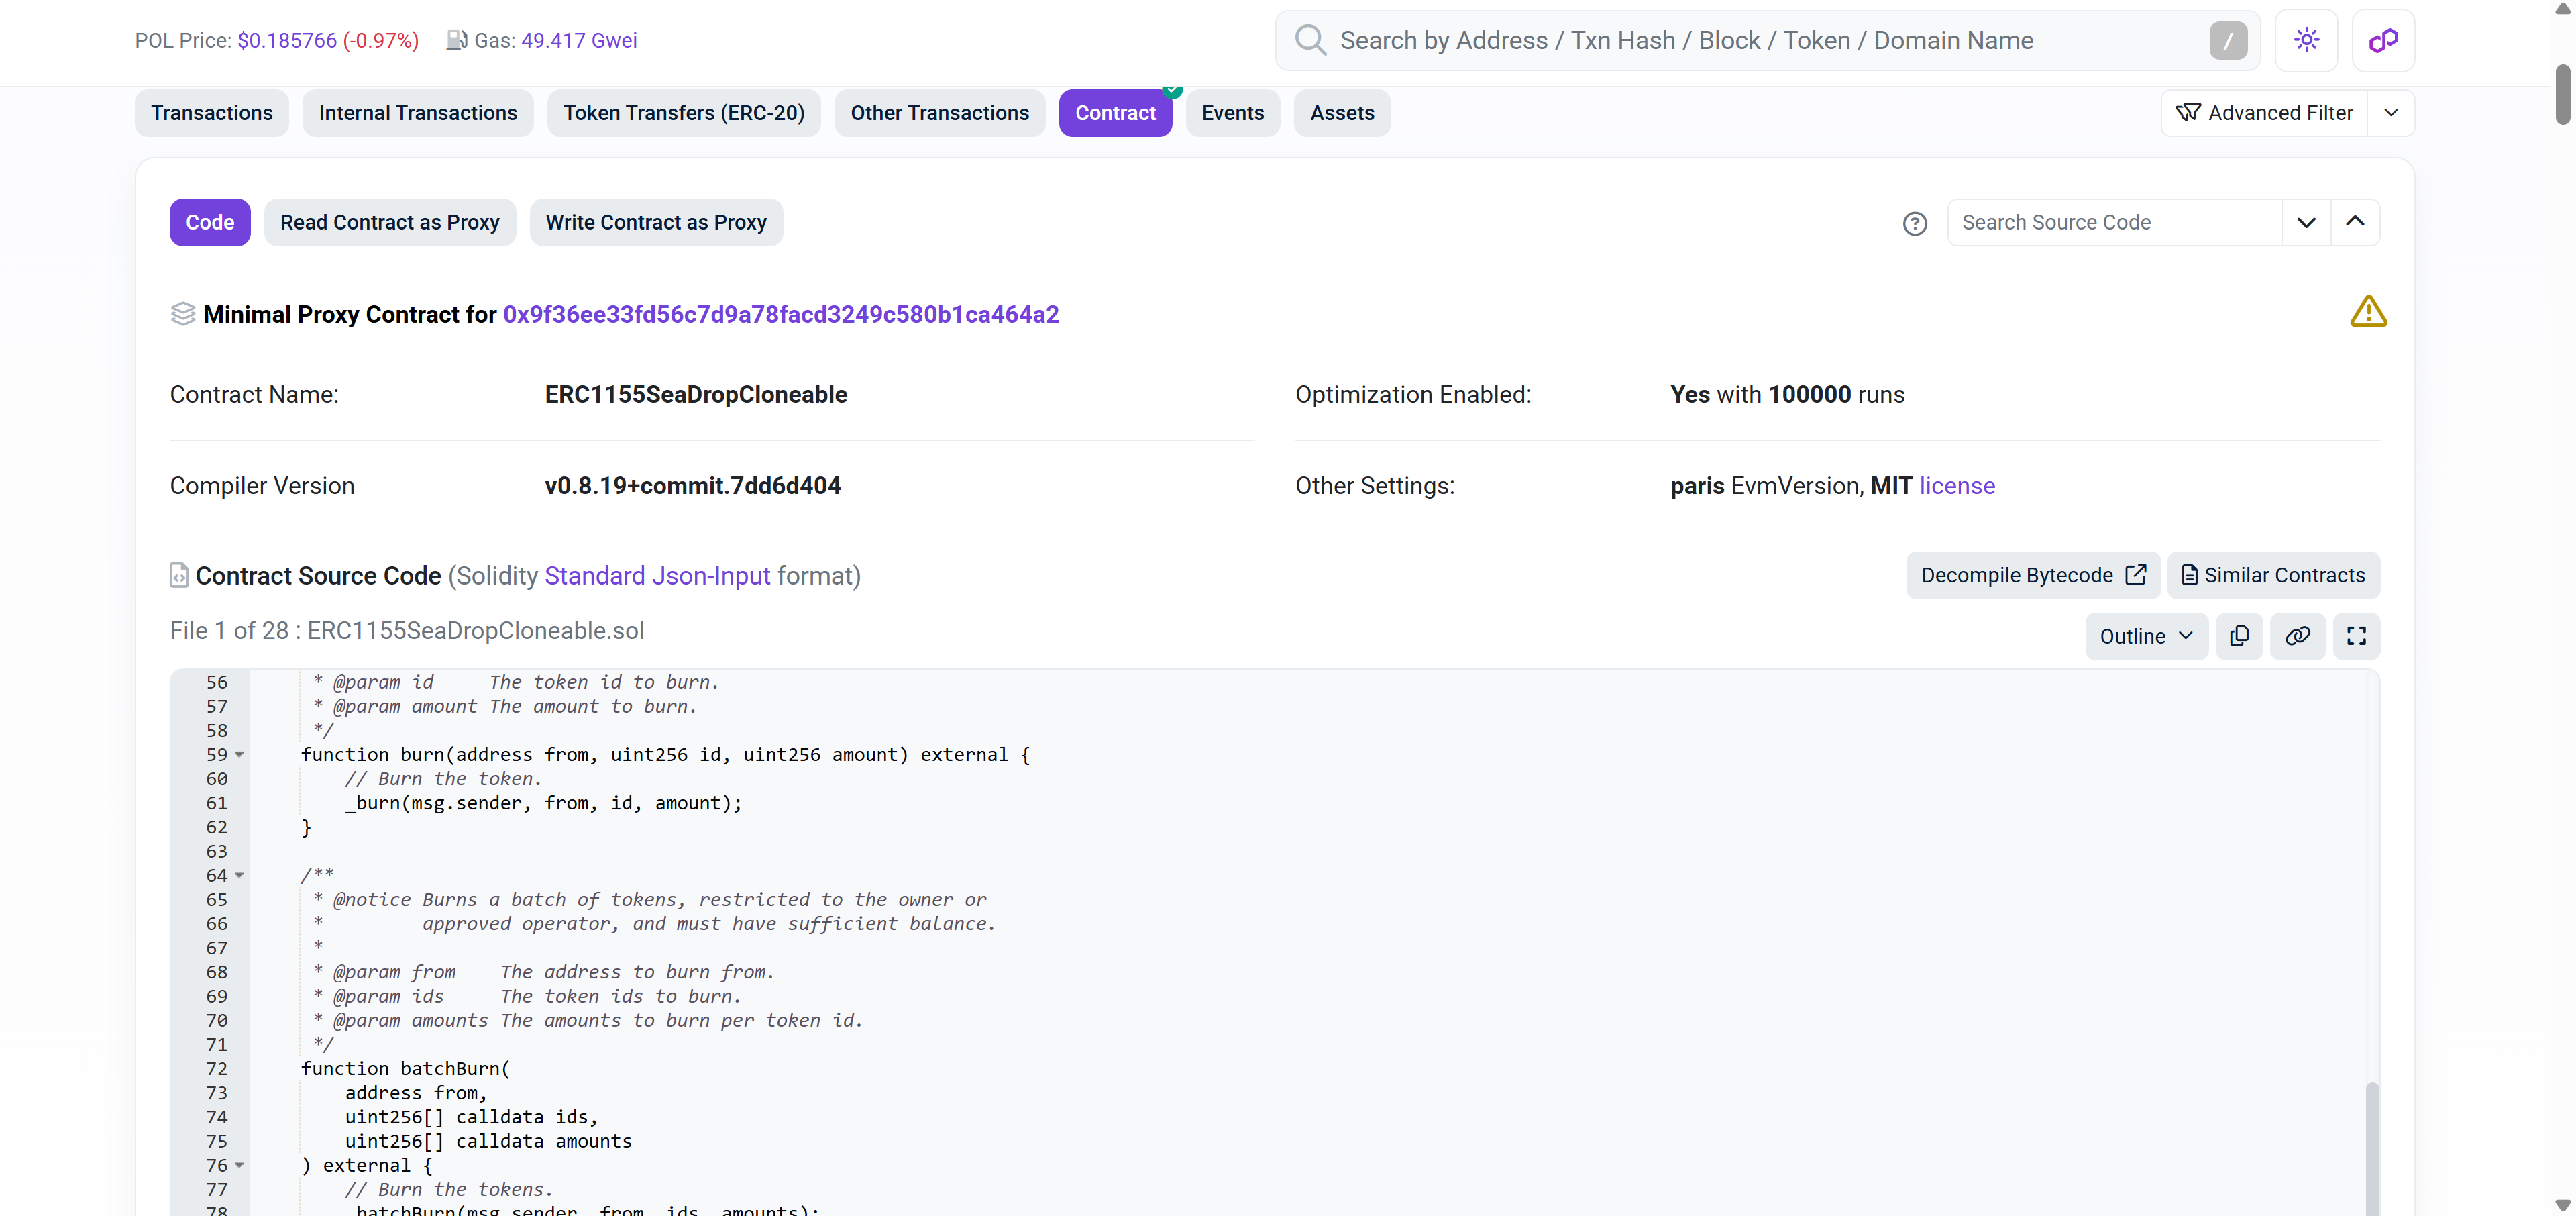2576x1216 pixels.
Task: Collapse comment block fold at line 64
Action: [240, 876]
